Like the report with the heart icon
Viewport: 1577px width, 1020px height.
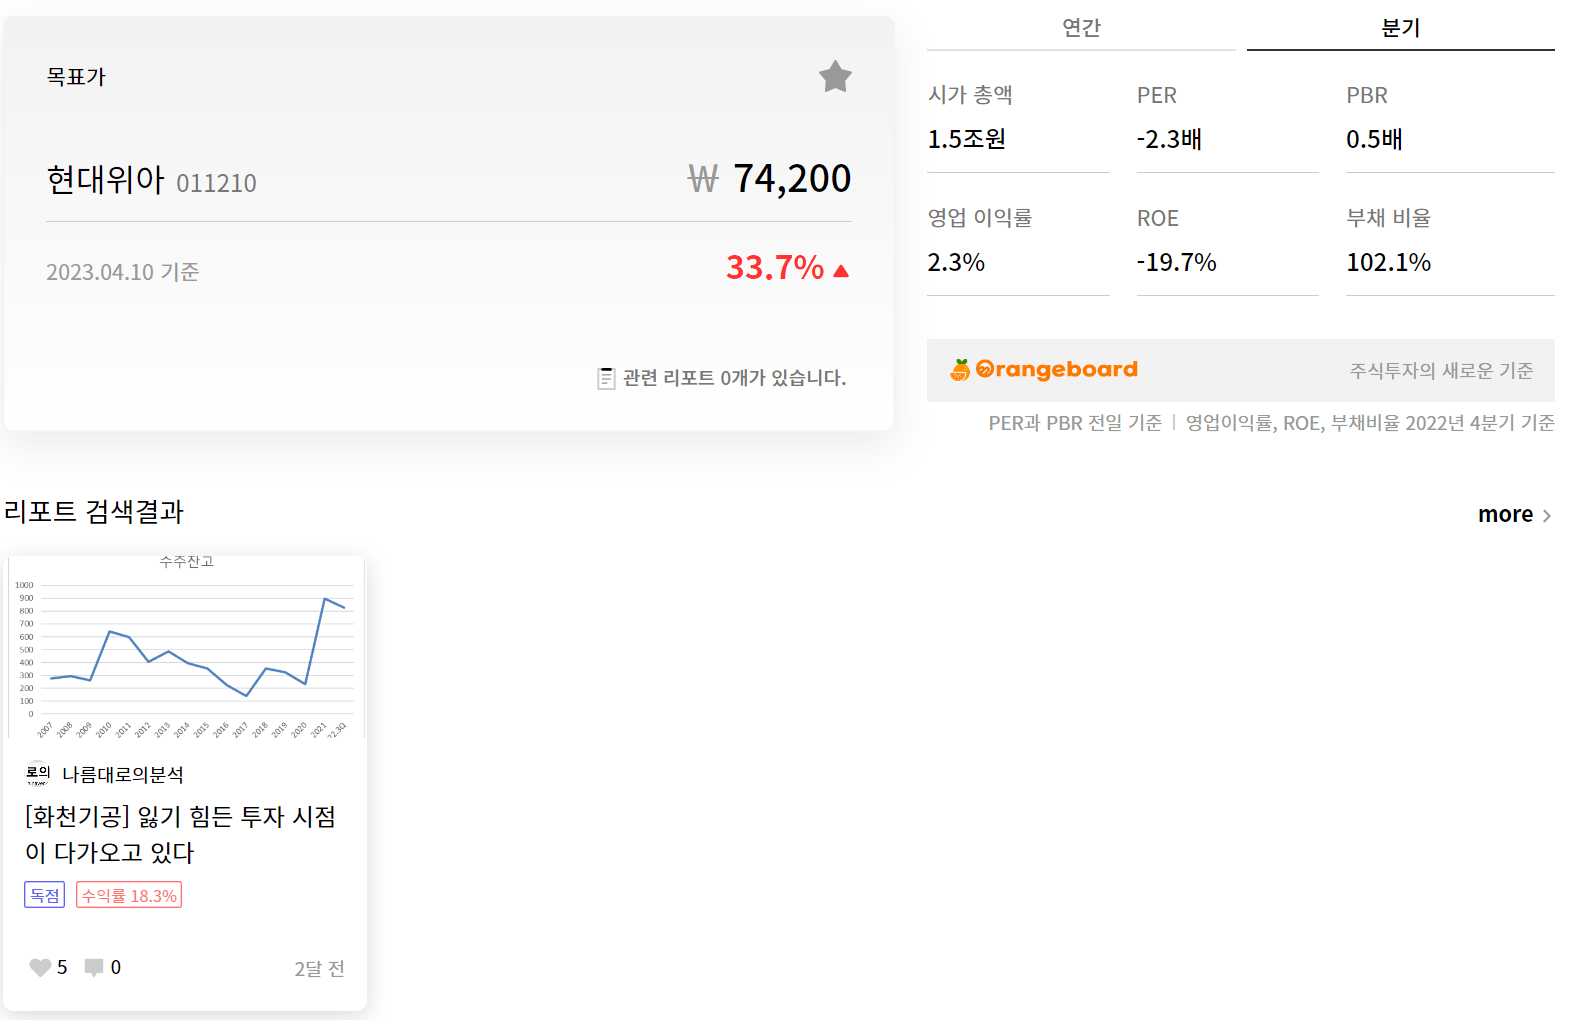pos(40,967)
